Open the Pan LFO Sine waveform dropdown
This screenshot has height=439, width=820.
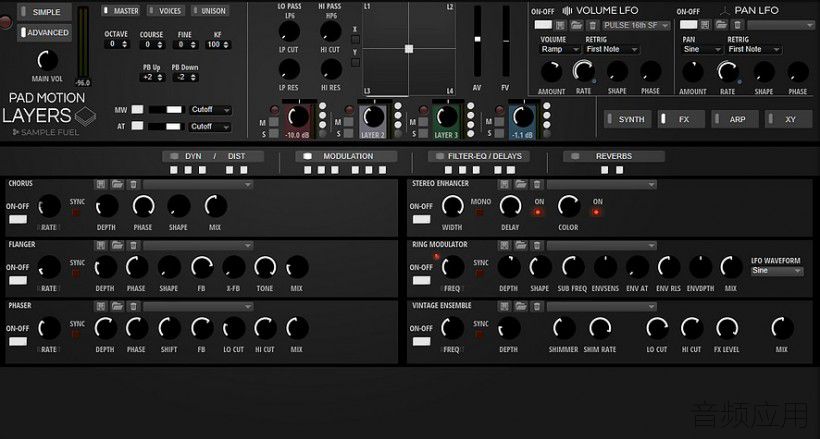[x=702, y=49]
